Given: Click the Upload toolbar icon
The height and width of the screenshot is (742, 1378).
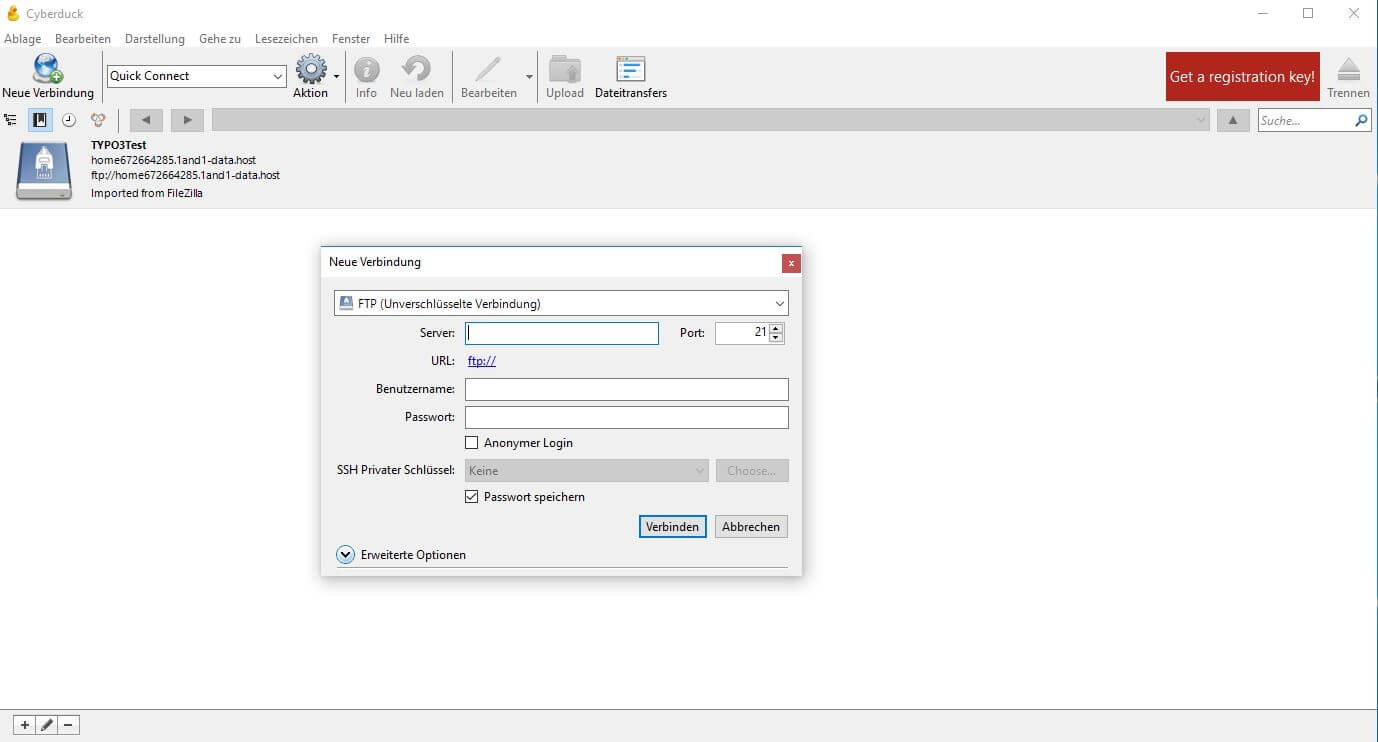Looking at the screenshot, I should click(565, 69).
